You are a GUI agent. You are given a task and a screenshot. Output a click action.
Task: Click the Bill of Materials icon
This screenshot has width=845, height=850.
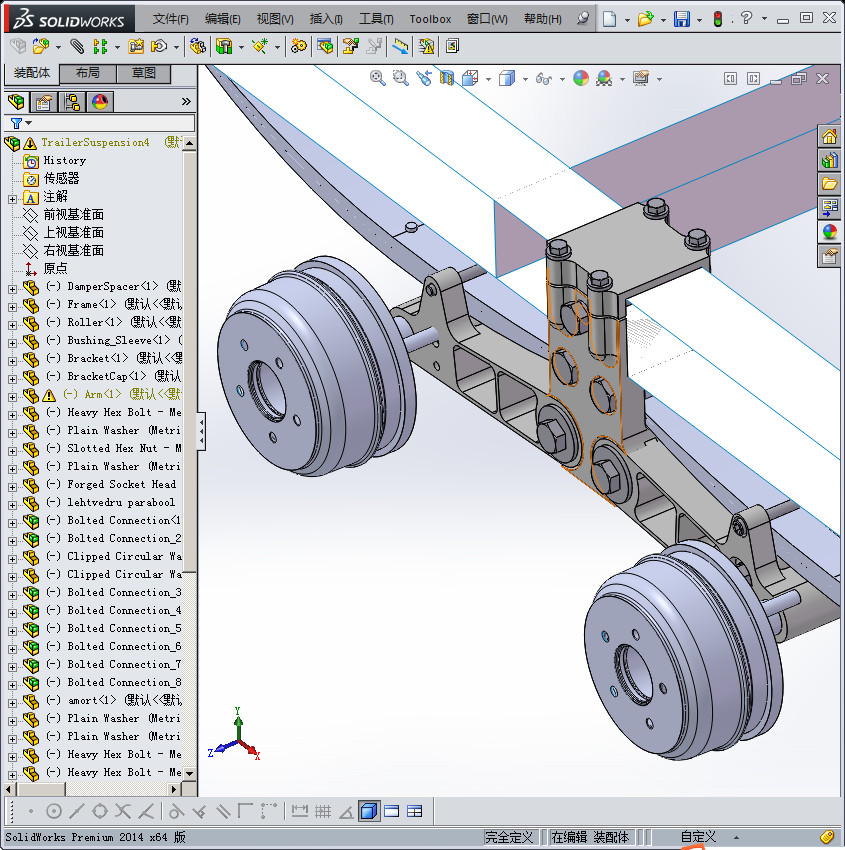[x=325, y=47]
